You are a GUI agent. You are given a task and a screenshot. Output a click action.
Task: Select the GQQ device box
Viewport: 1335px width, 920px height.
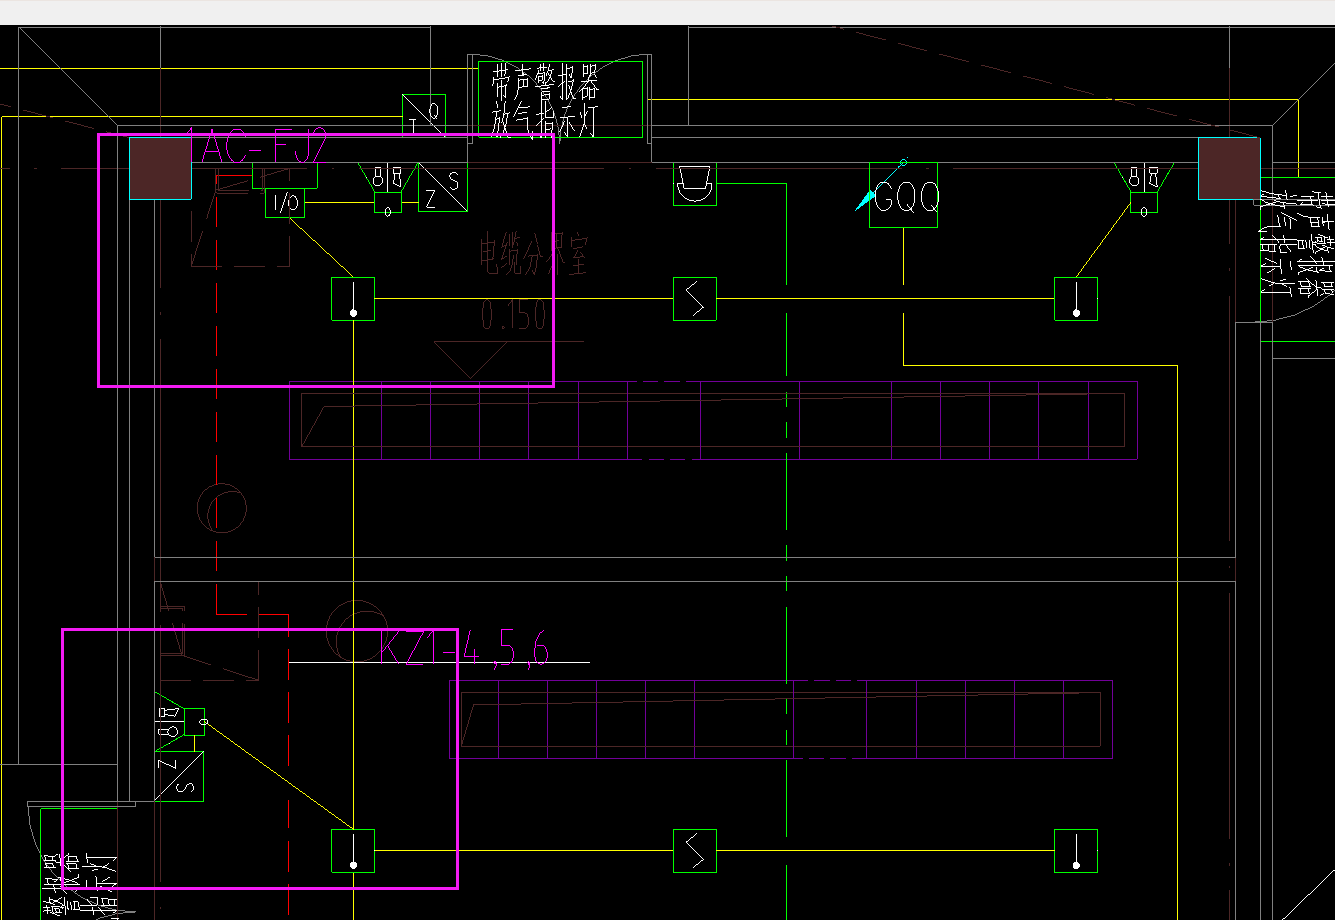(x=903, y=195)
